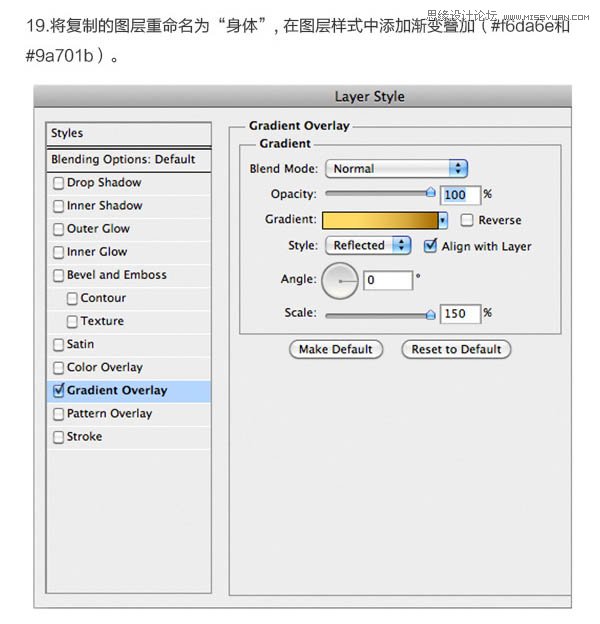Click the Opacity slider handle

point(430,193)
